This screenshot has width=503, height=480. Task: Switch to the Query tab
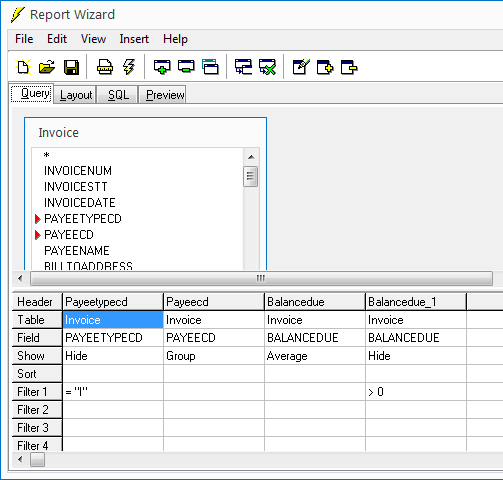(32, 93)
